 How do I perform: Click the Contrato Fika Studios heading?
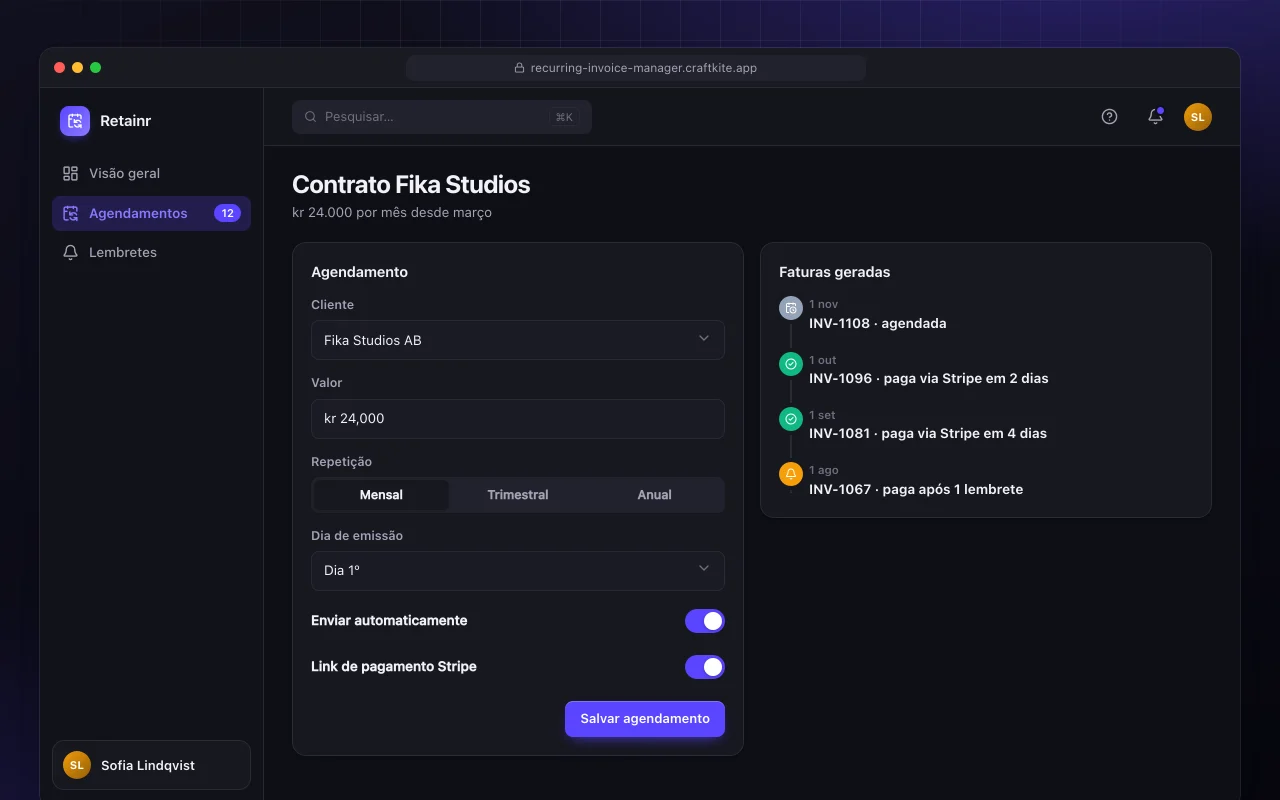pos(411,185)
